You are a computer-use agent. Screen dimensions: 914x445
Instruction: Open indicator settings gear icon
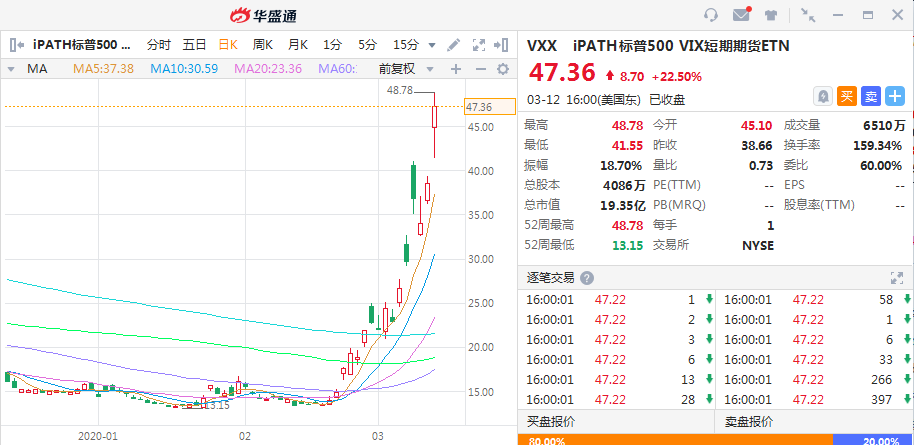tap(502, 69)
